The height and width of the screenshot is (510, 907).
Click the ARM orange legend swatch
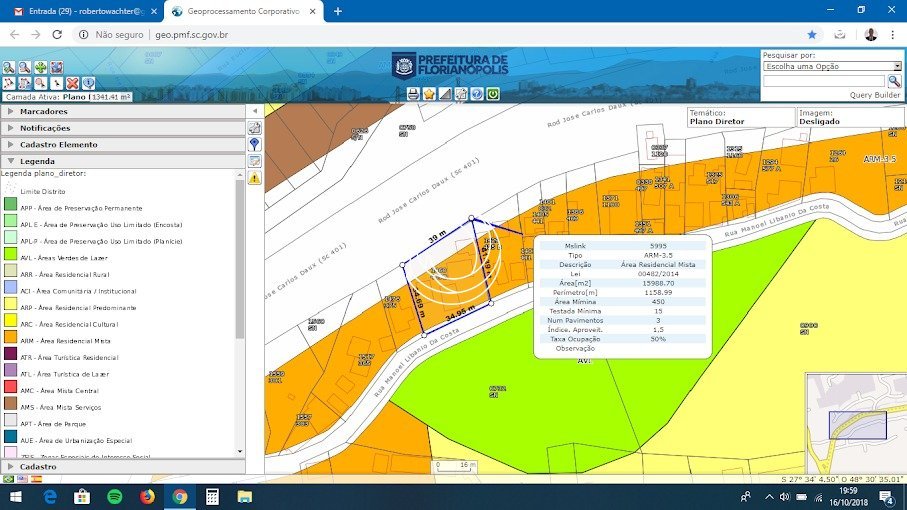(x=10, y=337)
